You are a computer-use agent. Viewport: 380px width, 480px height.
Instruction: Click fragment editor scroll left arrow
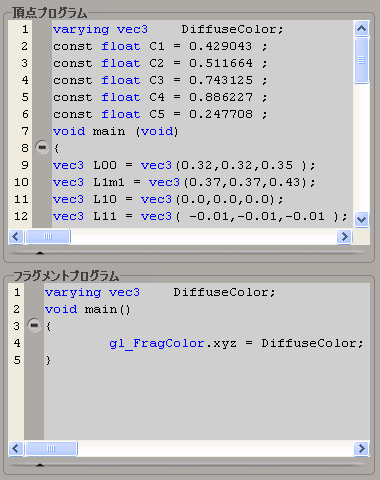[x=16, y=448]
